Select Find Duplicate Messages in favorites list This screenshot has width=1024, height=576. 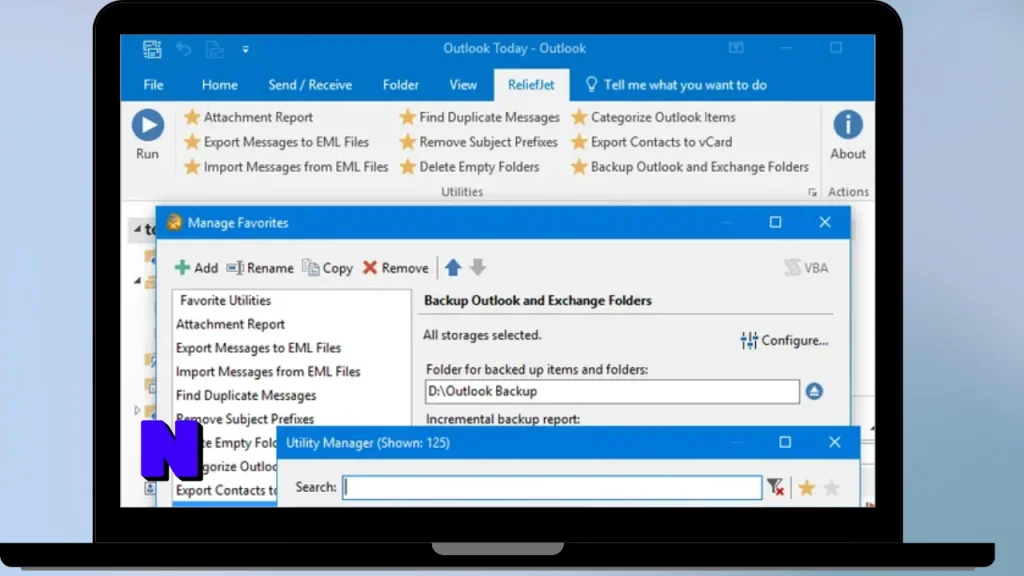point(246,396)
